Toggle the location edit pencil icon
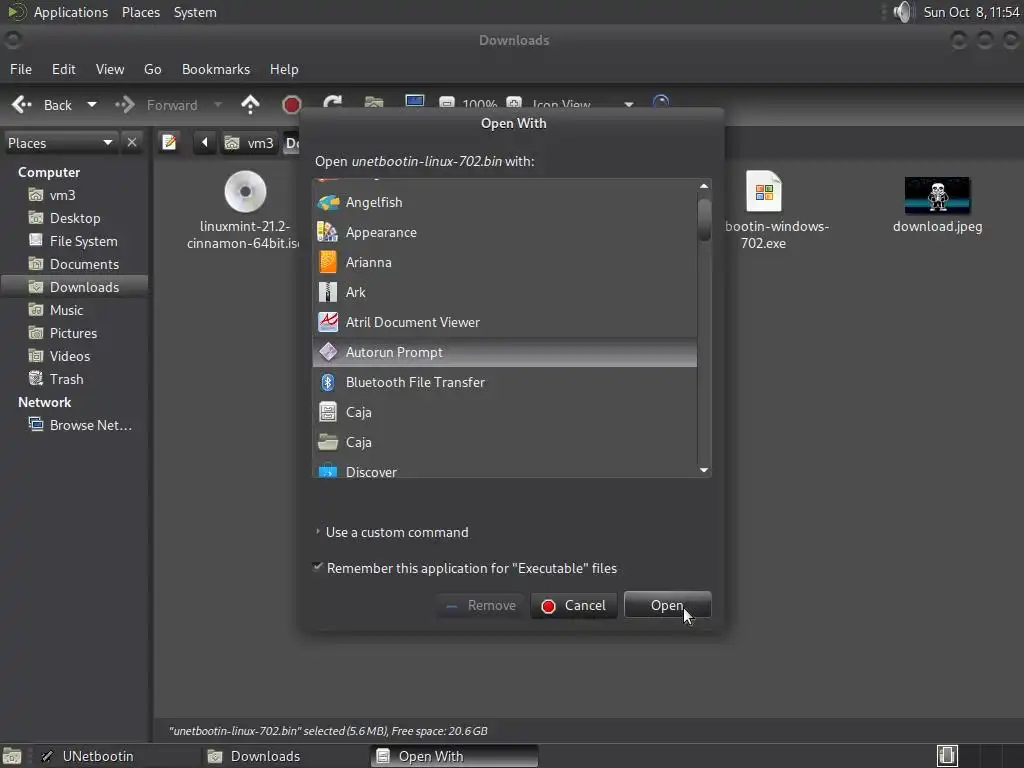The image size is (1024, 768). 170,142
